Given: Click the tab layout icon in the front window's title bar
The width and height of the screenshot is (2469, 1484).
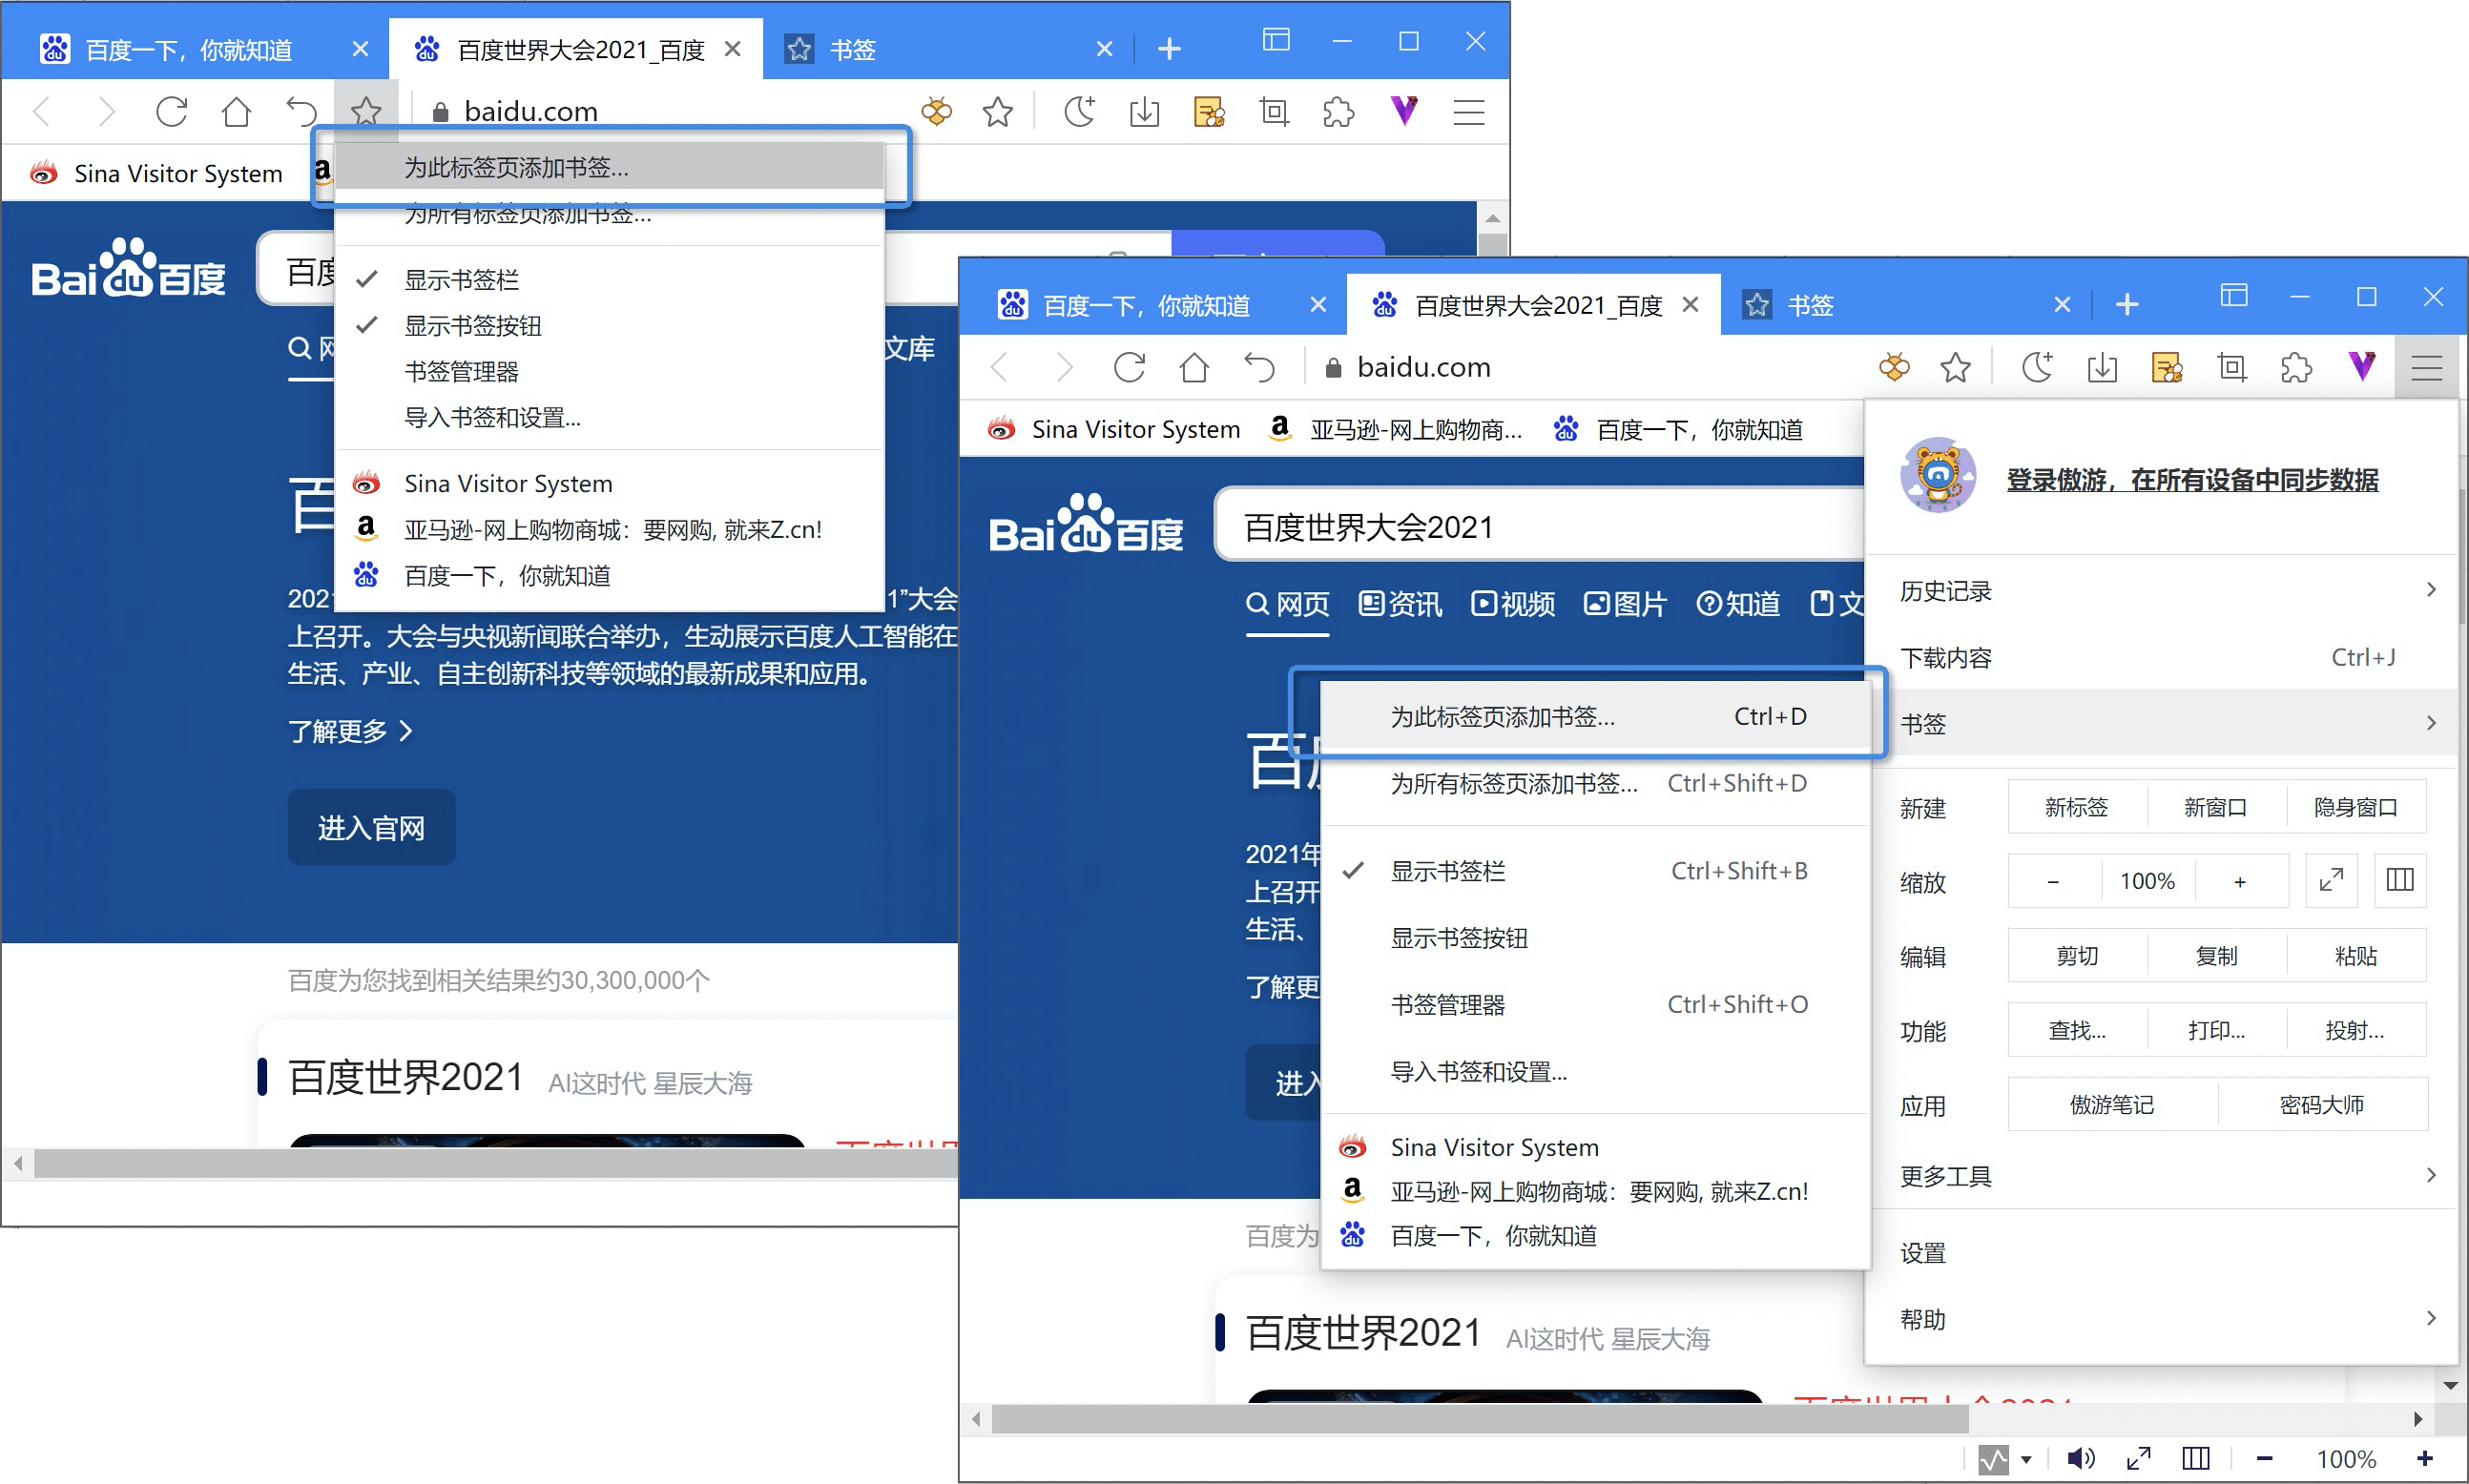Looking at the screenshot, I should [x=2234, y=296].
